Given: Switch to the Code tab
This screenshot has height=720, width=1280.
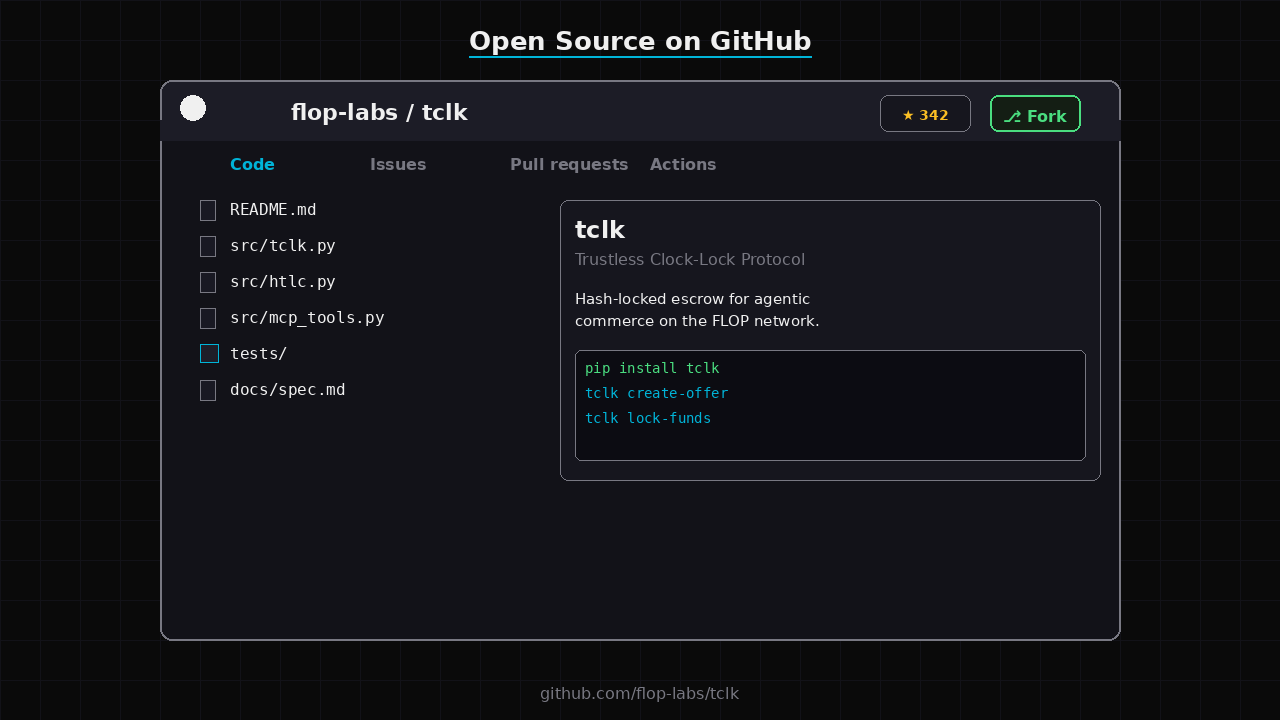Looking at the screenshot, I should pos(252,165).
